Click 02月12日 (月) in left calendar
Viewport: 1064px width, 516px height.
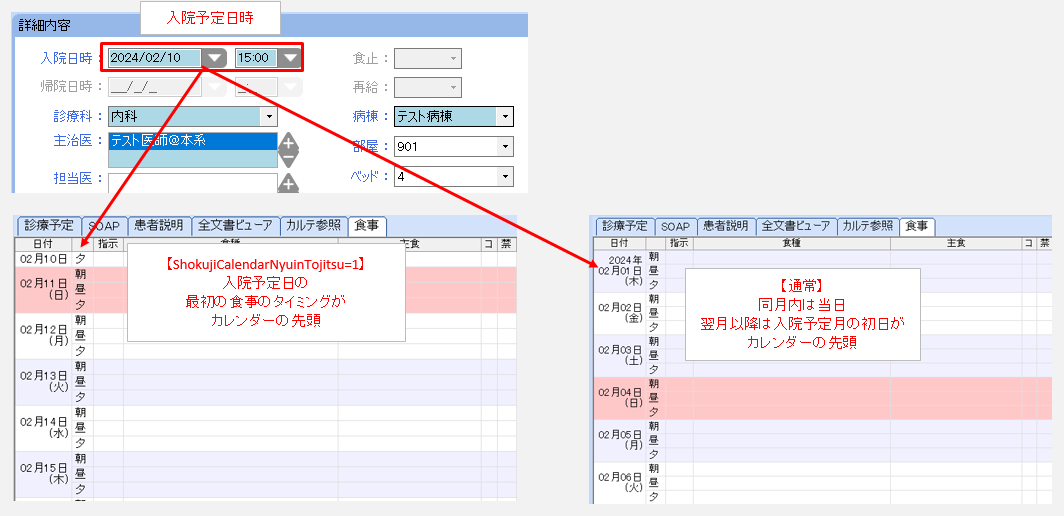(43, 335)
